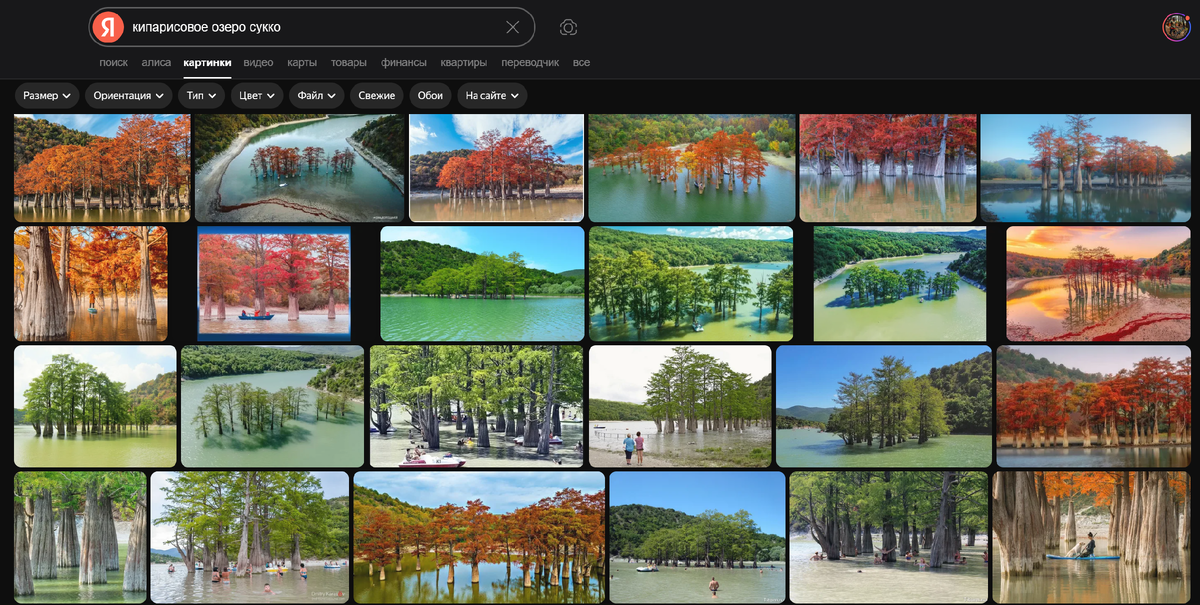Open the Ориентация filter dropdown
The height and width of the screenshot is (605, 1200).
[x=129, y=96]
